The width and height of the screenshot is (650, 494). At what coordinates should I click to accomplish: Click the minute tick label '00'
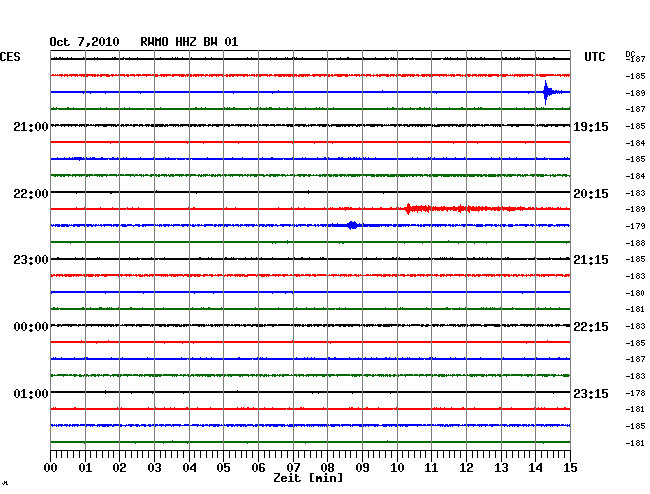point(51,467)
